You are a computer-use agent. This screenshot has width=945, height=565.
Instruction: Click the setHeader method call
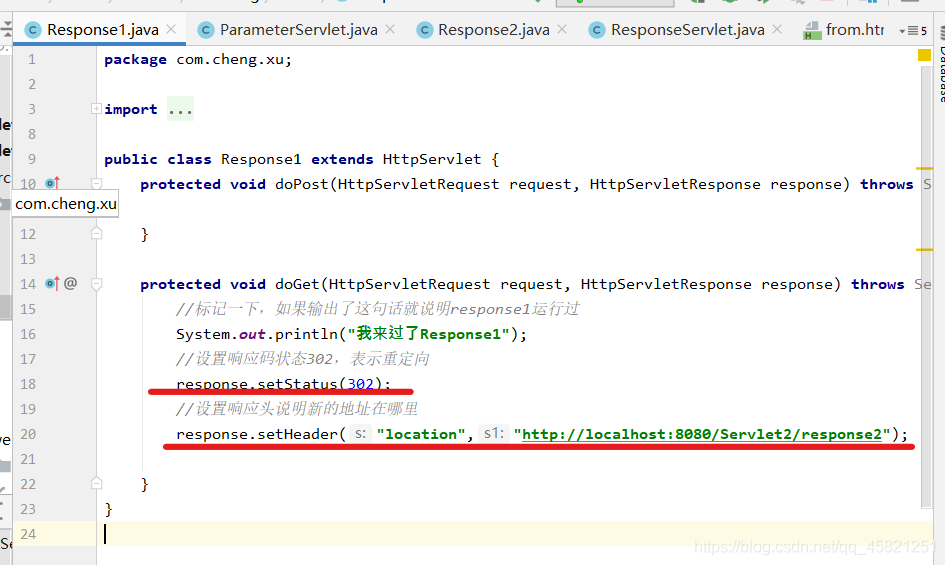pyautogui.click(x=298, y=434)
